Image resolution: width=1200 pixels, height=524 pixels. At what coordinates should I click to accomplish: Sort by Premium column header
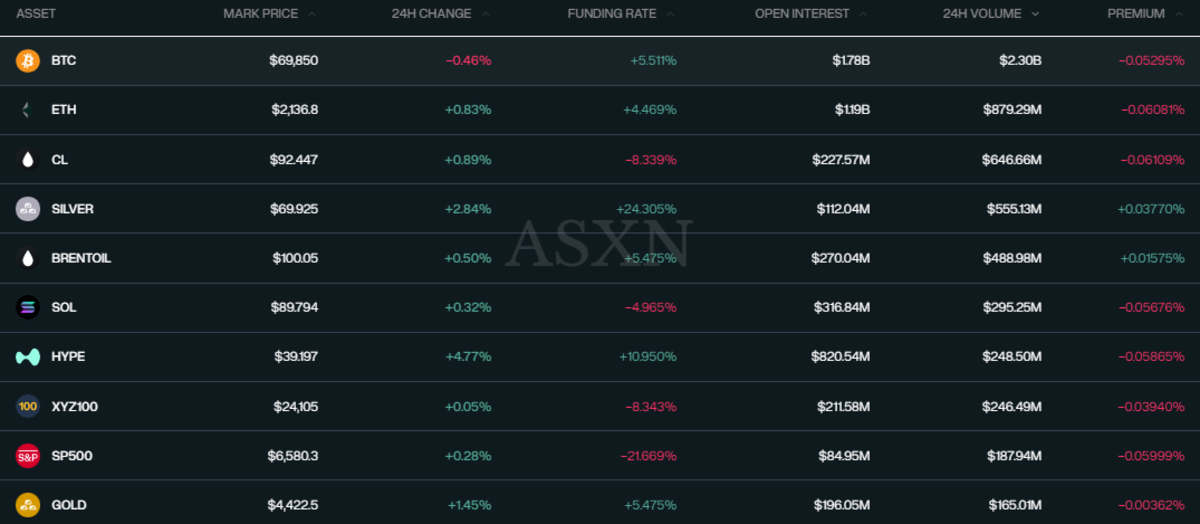point(1136,14)
